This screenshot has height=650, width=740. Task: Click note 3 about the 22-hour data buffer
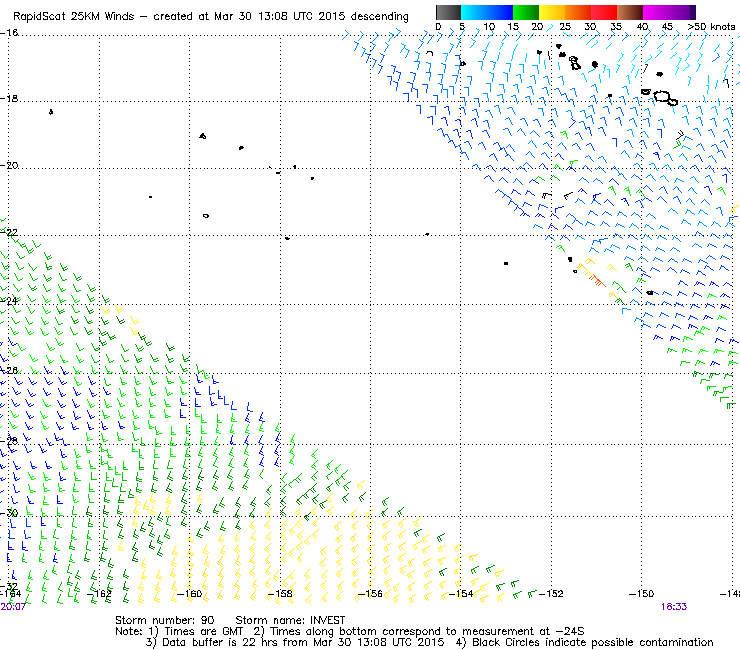(295, 642)
